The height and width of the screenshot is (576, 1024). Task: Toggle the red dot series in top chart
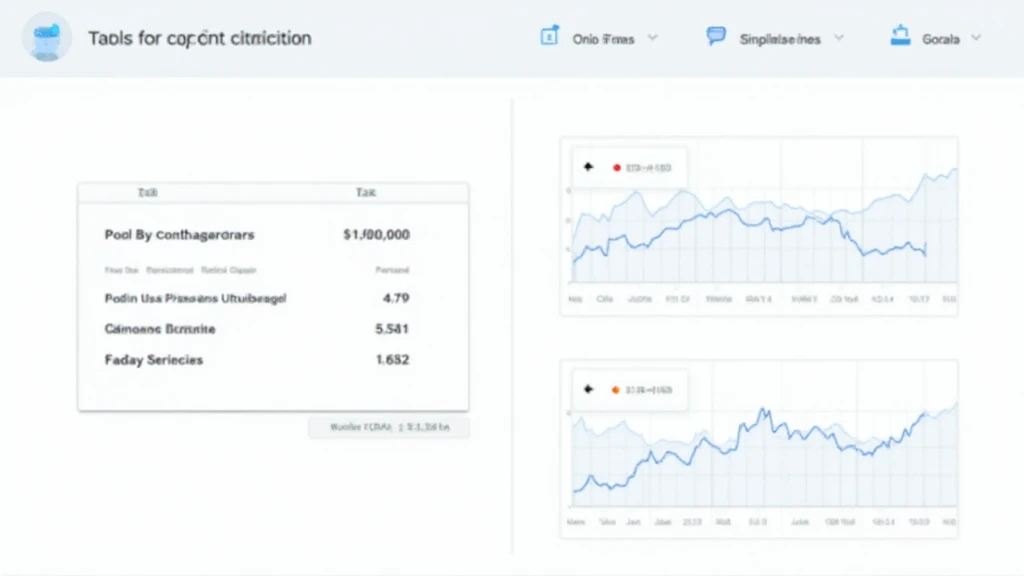click(x=616, y=168)
